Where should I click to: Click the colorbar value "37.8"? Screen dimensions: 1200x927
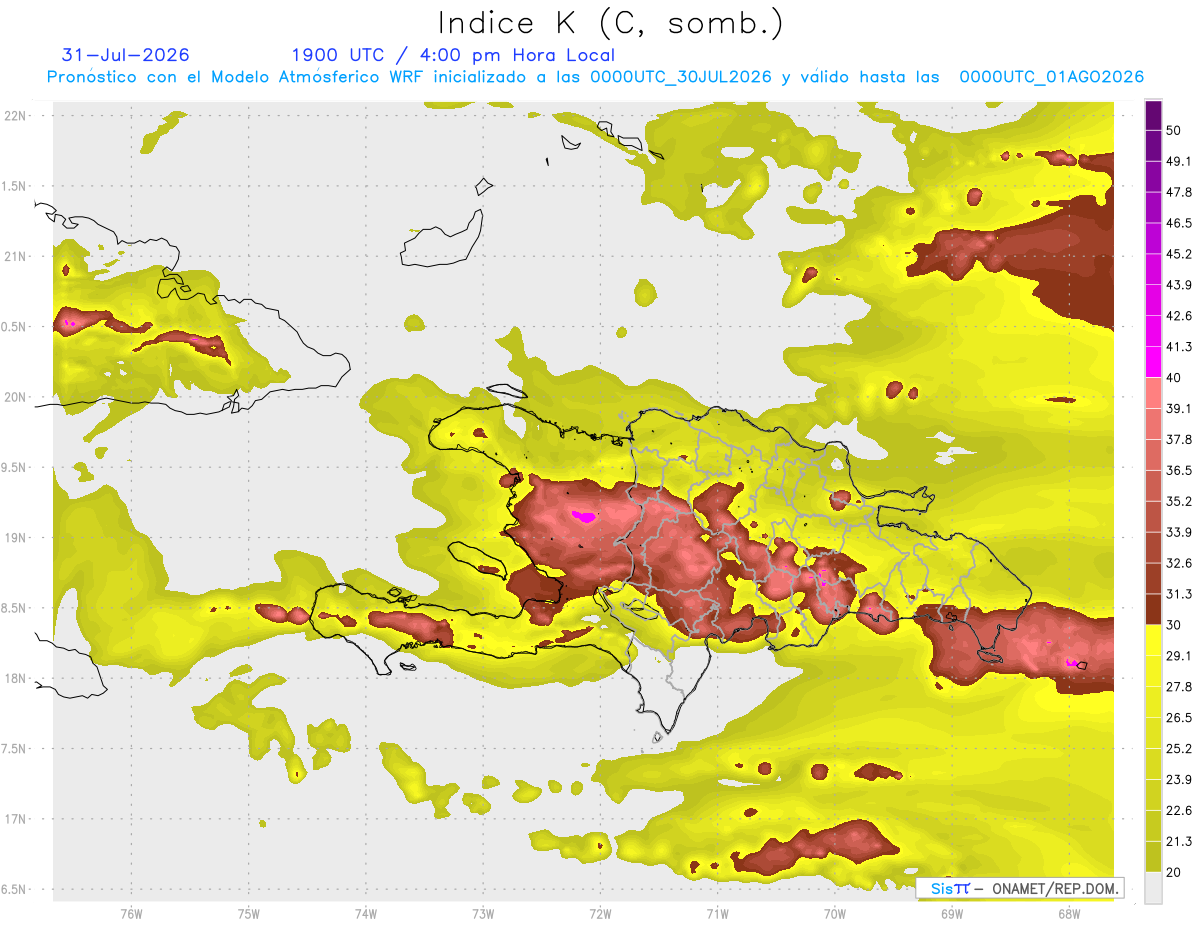coord(1178,439)
